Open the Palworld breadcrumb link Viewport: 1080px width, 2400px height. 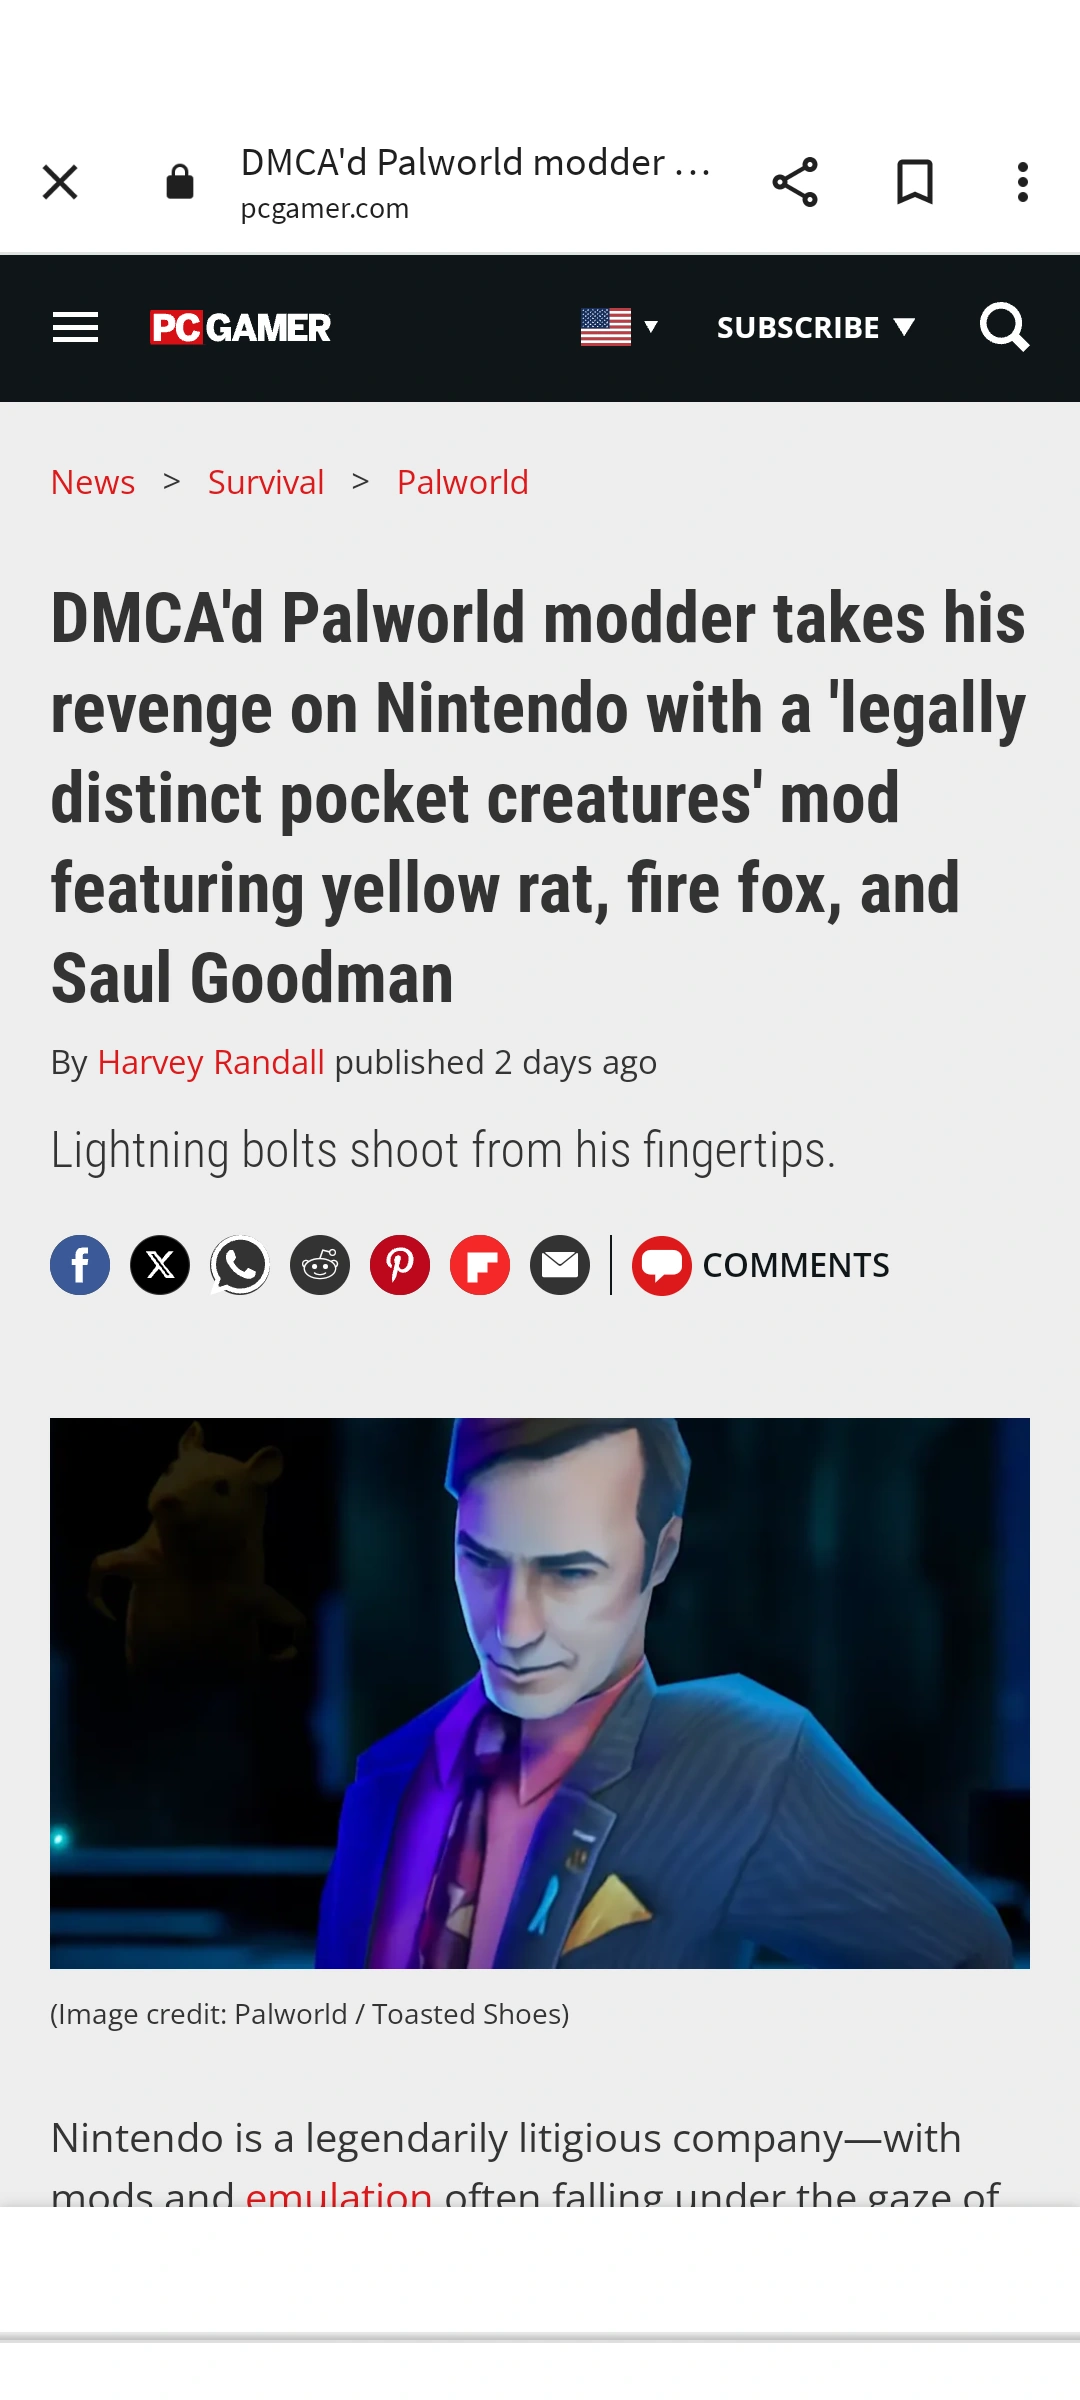click(x=462, y=482)
